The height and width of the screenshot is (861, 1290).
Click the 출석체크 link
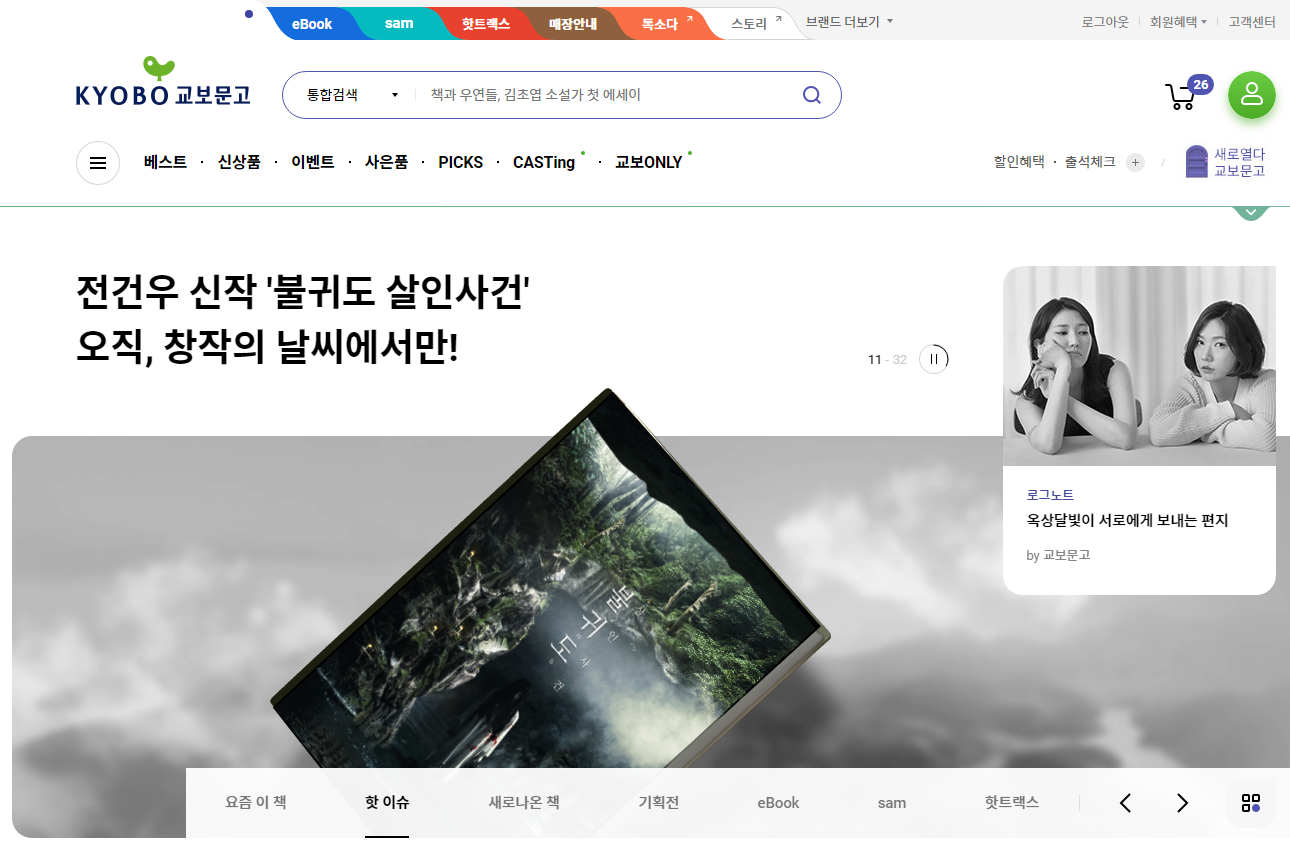coord(1090,161)
